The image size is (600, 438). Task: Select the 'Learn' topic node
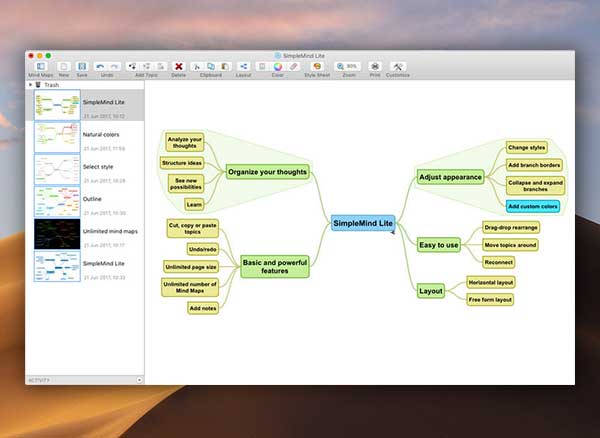coord(194,205)
